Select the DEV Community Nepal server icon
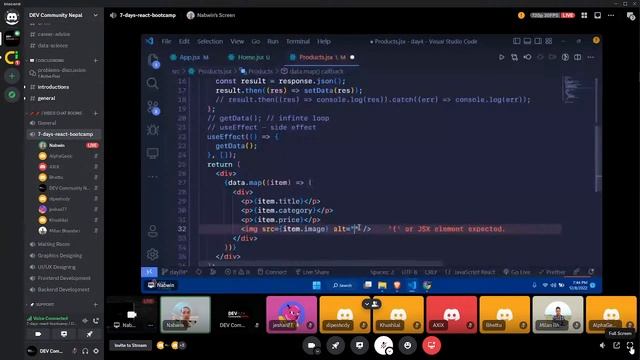The height and width of the screenshot is (360, 640). (12, 38)
